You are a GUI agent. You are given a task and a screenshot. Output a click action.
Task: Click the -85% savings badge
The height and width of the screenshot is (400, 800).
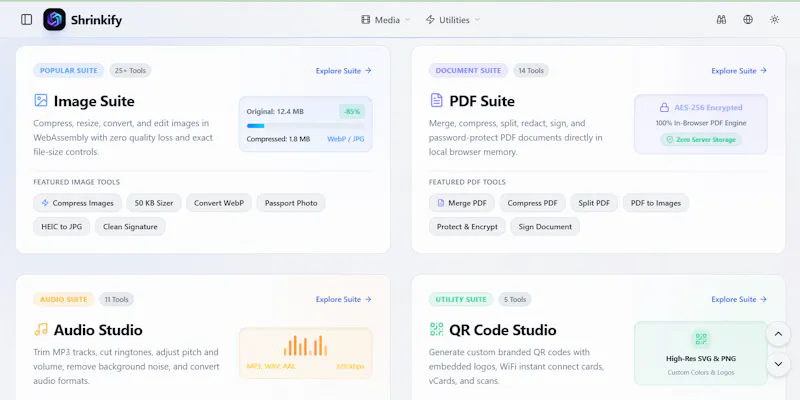tap(352, 111)
